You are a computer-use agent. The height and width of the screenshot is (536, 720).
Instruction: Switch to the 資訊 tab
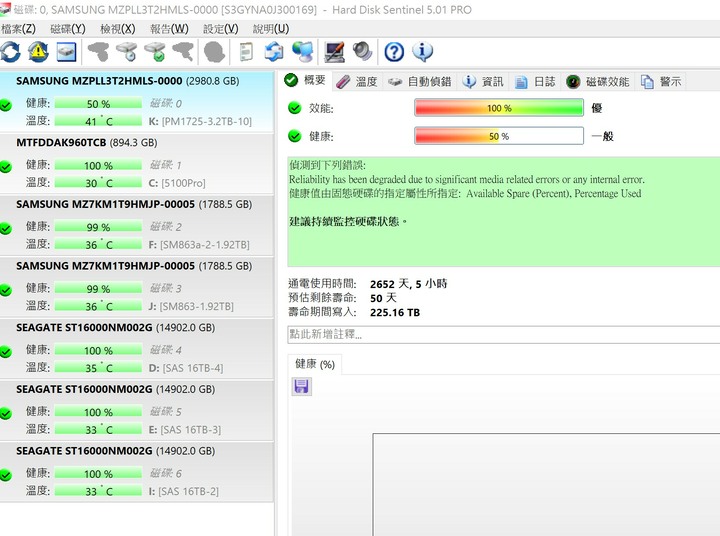tap(483, 82)
